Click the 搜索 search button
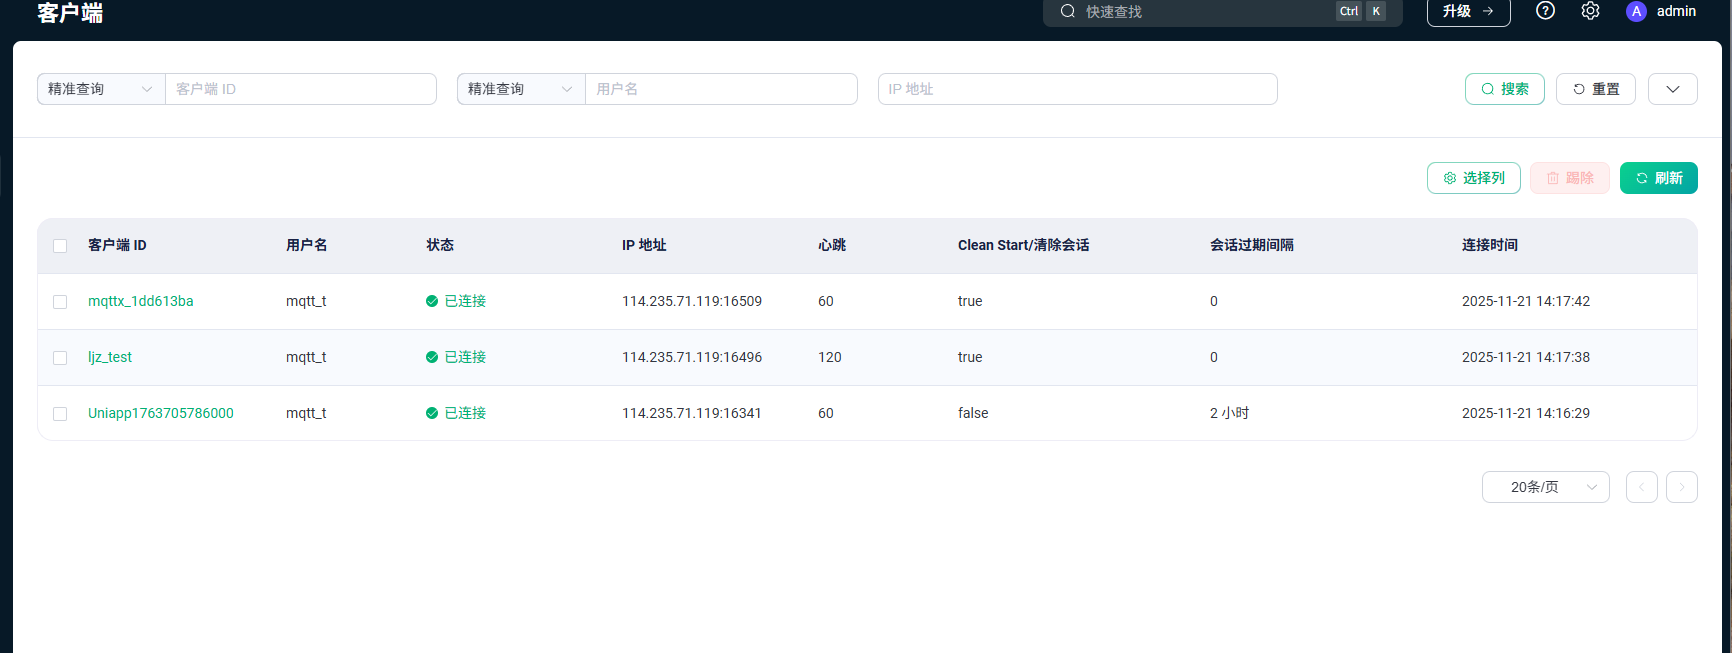This screenshot has height=653, width=1732. pos(1504,89)
